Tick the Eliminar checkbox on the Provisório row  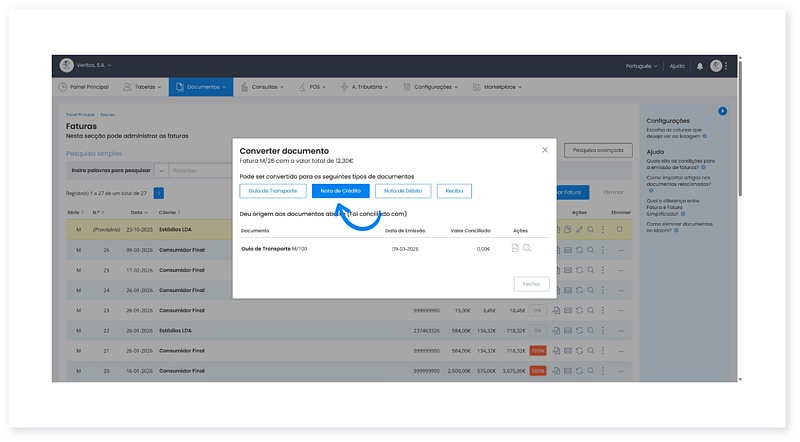(620, 229)
